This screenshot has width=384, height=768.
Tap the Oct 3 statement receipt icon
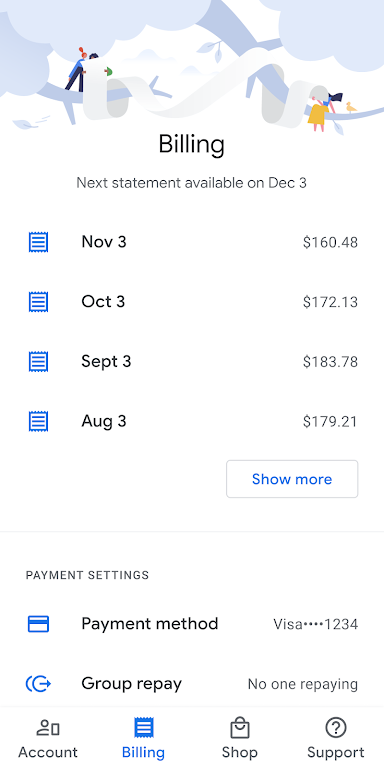click(38, 302)
